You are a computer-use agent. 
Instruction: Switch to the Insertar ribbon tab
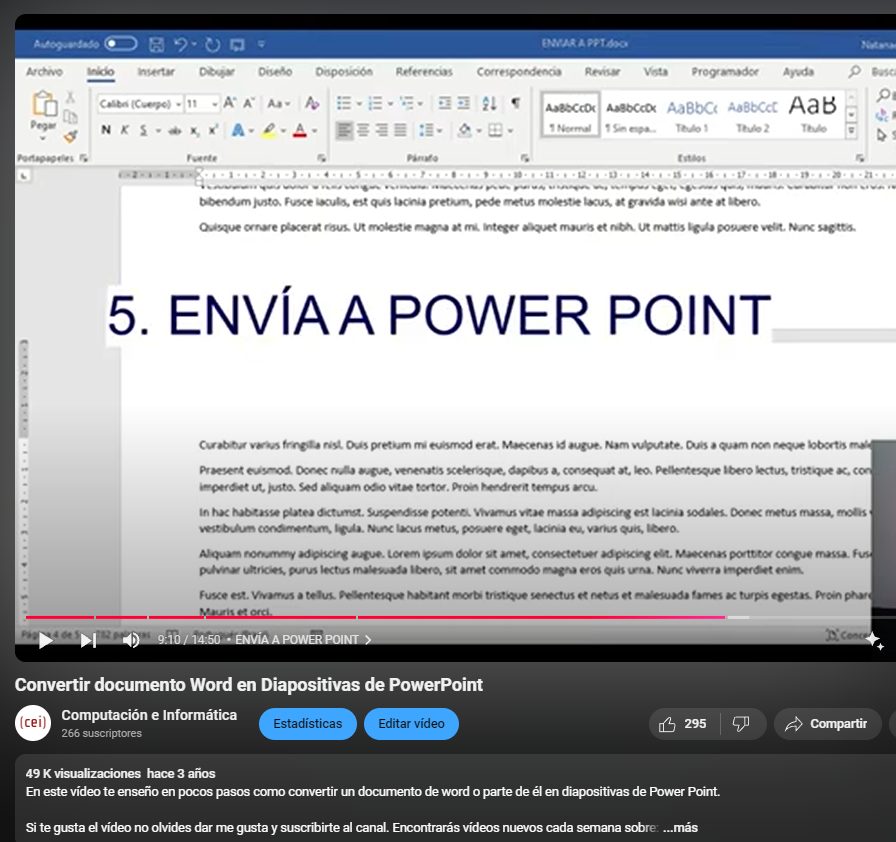pos(155,72)
